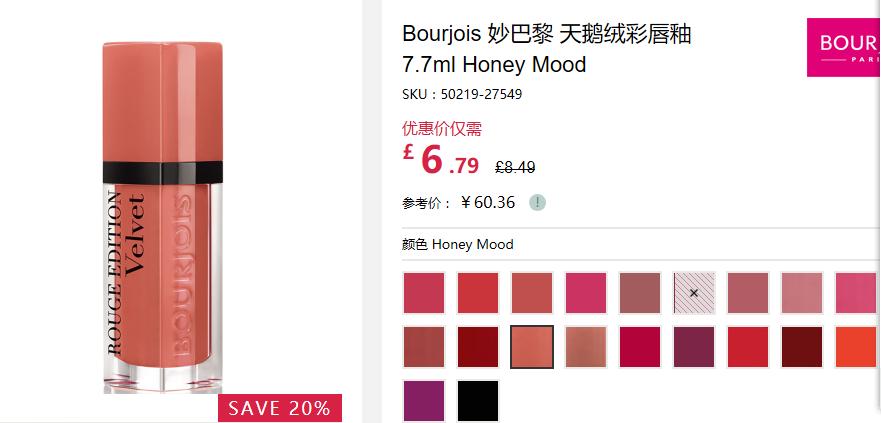
Task: Click the SAVE 20% badge
Action: click(280, 408)
